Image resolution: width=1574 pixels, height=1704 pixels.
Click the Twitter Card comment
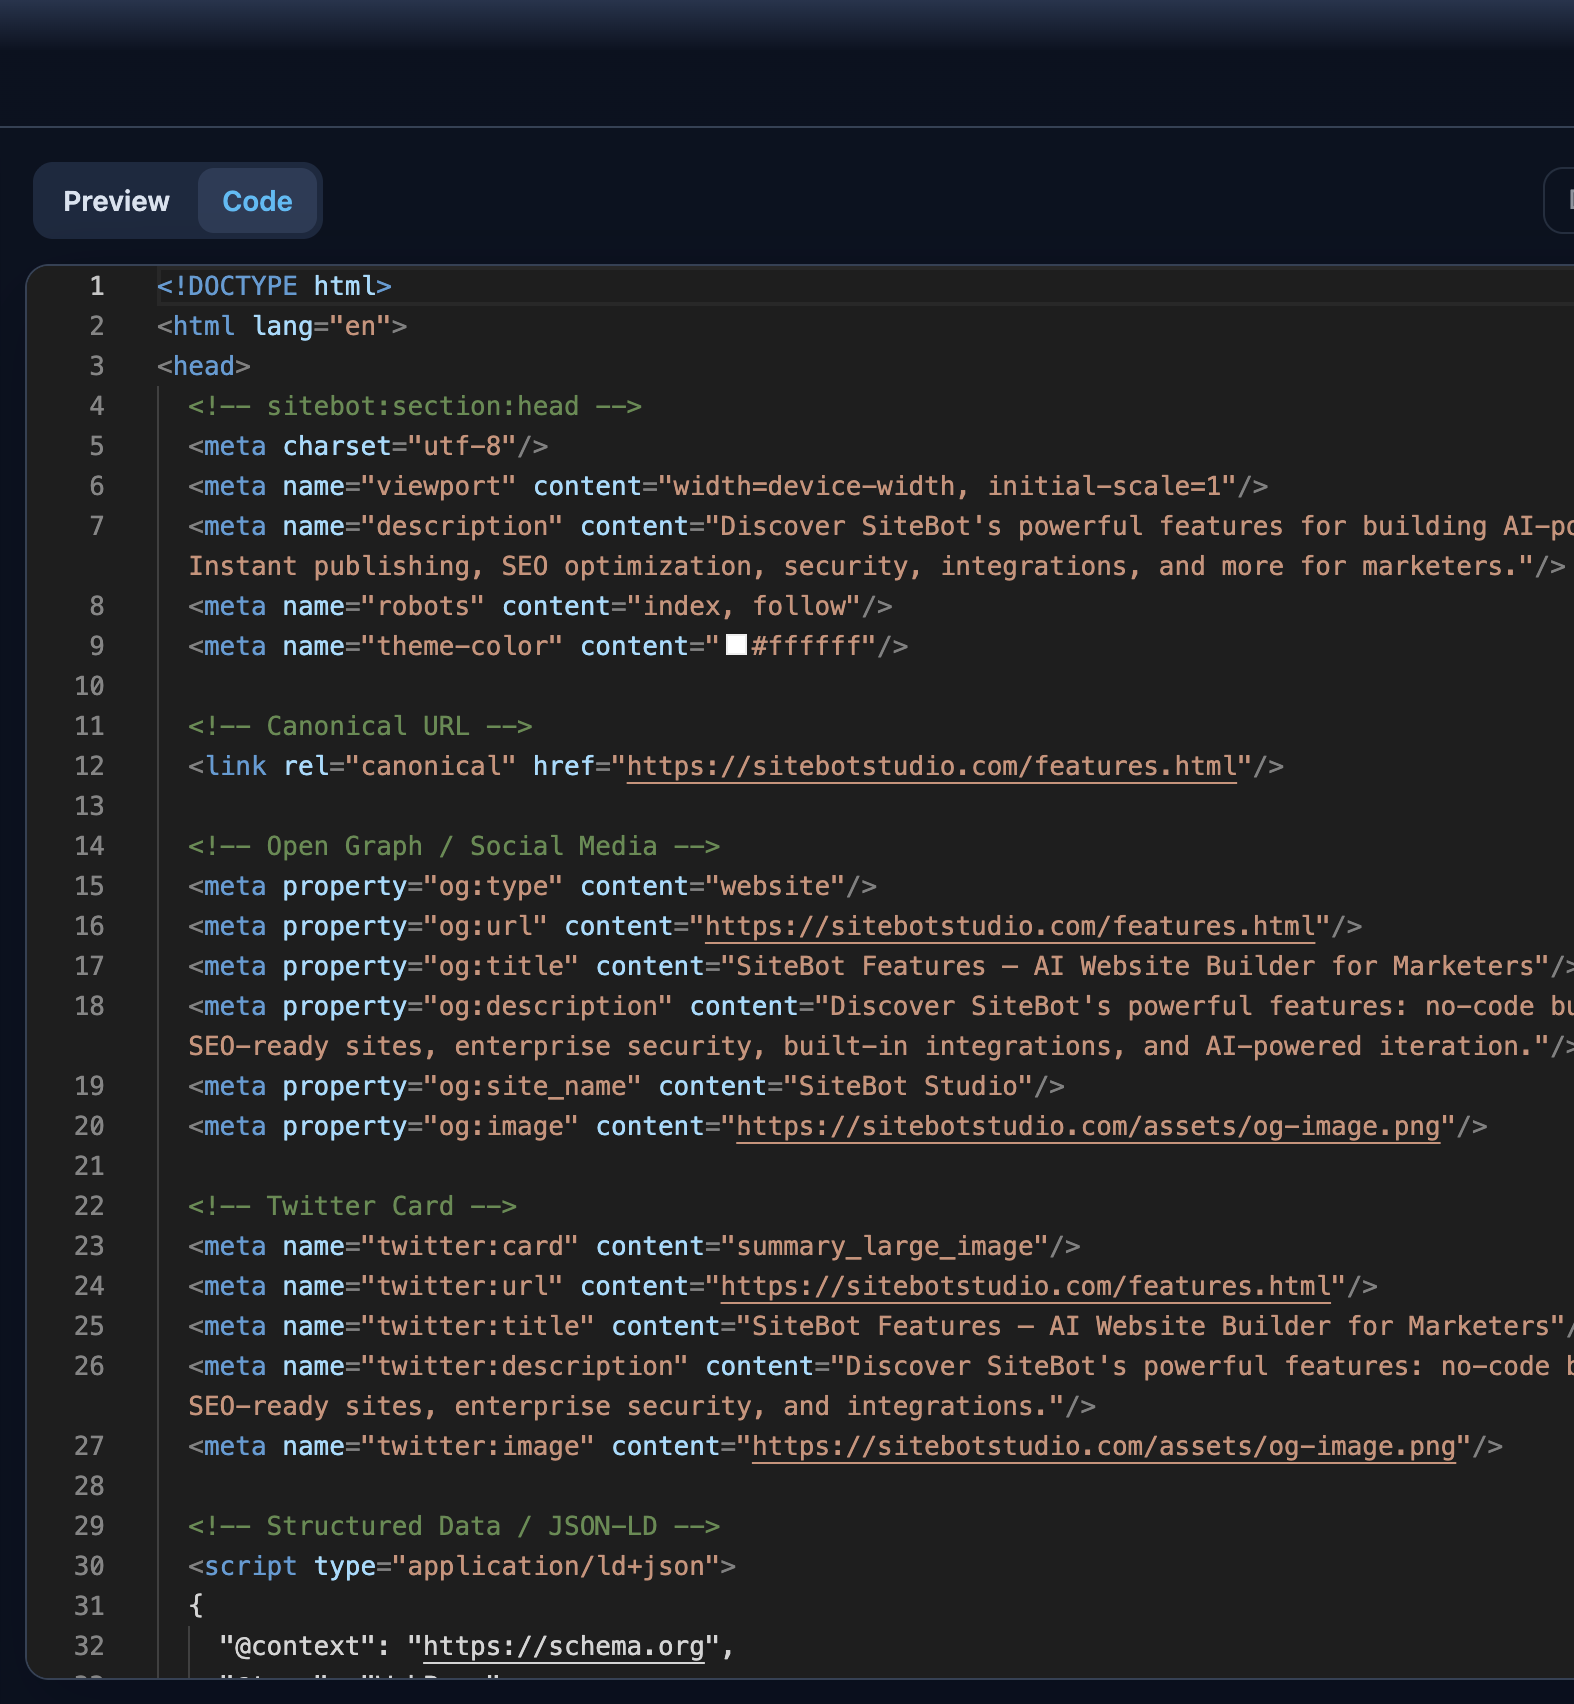[352, 1206]
